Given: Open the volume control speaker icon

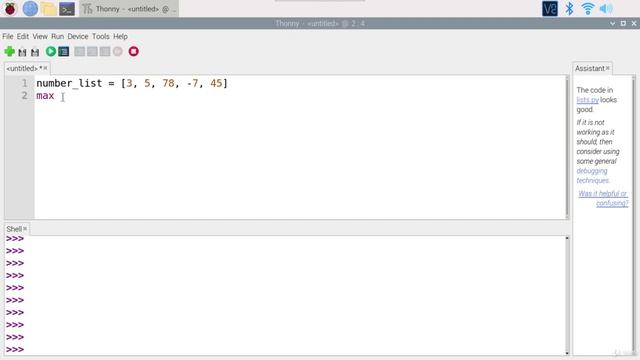Looking at the screenshot, I should 606,9.
